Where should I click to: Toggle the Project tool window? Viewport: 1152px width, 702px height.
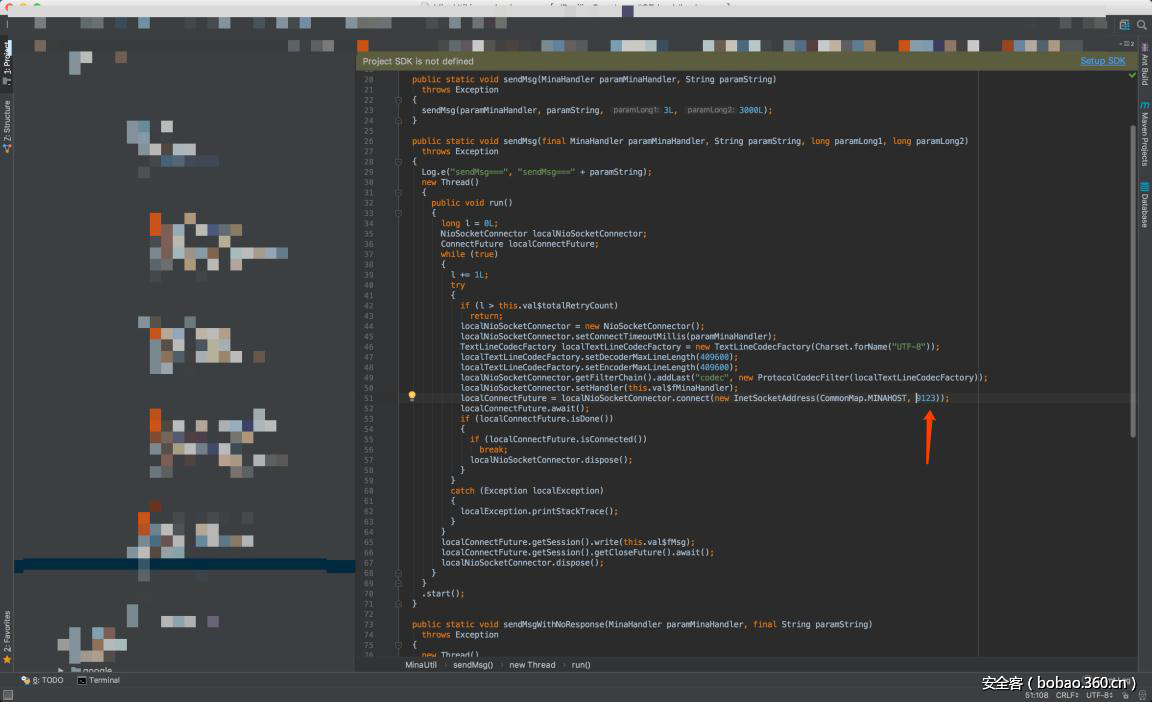7,61
